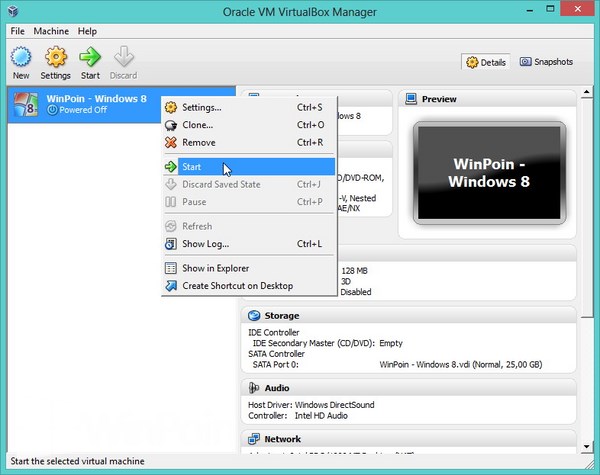Choose Show in Explorer menu entry
This screenshot has width=600, height=475.
point(249,268)
